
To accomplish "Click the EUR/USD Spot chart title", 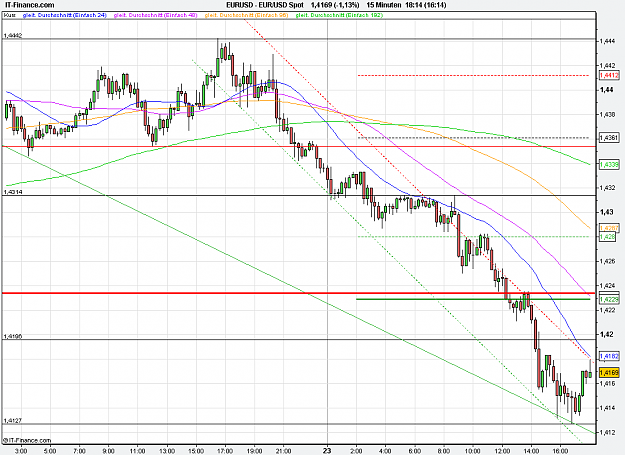I will pyautogui.click(x=265, y=5).
